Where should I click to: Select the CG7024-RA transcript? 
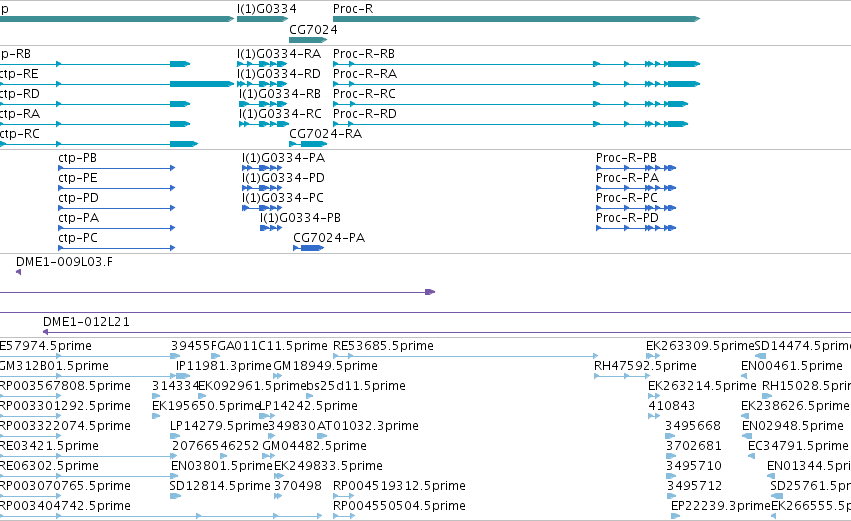click(325, 134)
